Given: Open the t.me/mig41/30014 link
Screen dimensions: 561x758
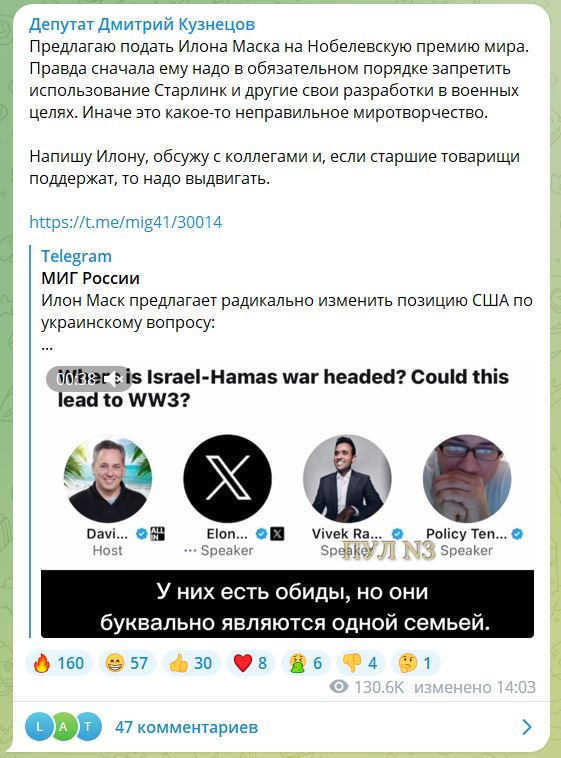Looking at the screenshot, I should point(126,222).
